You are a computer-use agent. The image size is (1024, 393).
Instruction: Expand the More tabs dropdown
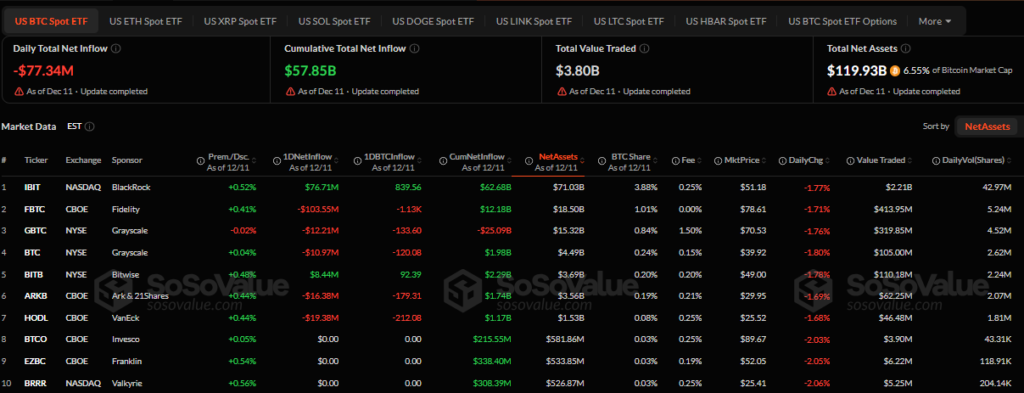point(935,21)
